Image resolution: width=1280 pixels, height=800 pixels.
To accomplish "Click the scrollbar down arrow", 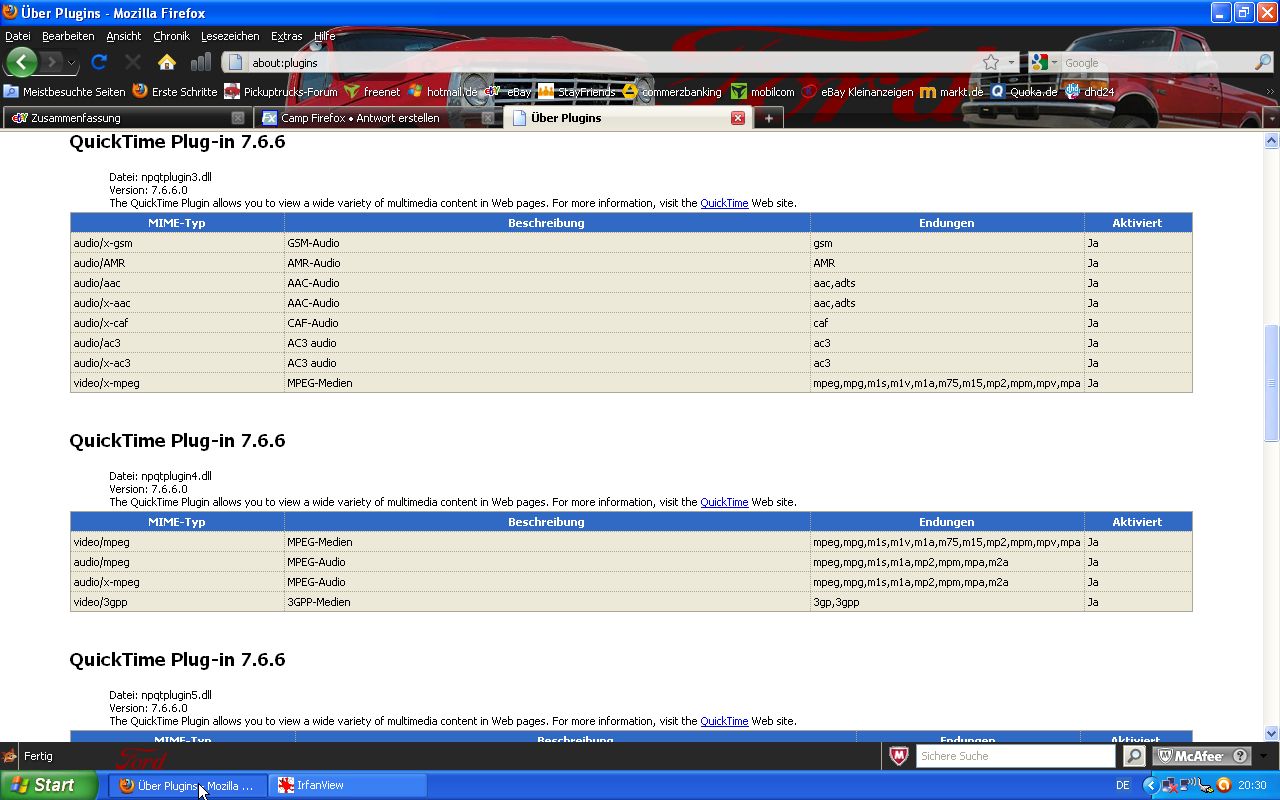I will (1272, 733).
